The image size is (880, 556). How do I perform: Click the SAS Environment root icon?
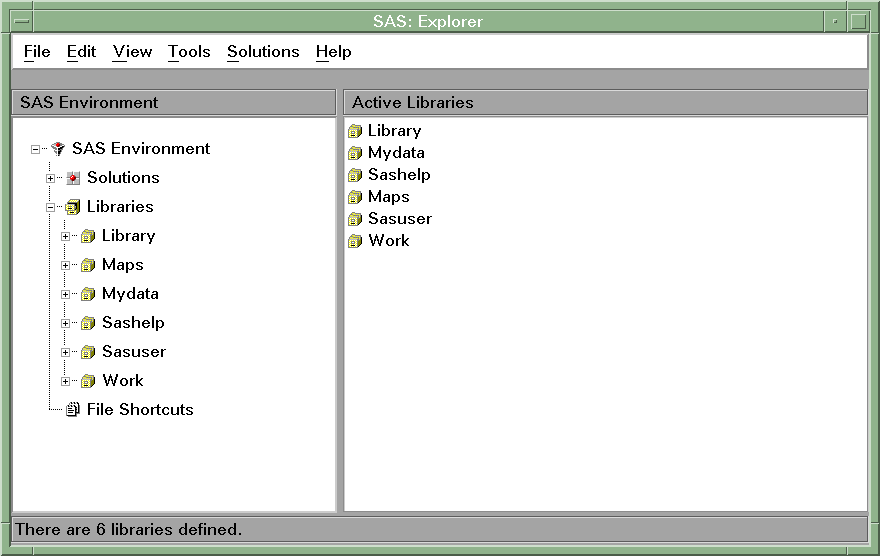click(x=58, y=149)
